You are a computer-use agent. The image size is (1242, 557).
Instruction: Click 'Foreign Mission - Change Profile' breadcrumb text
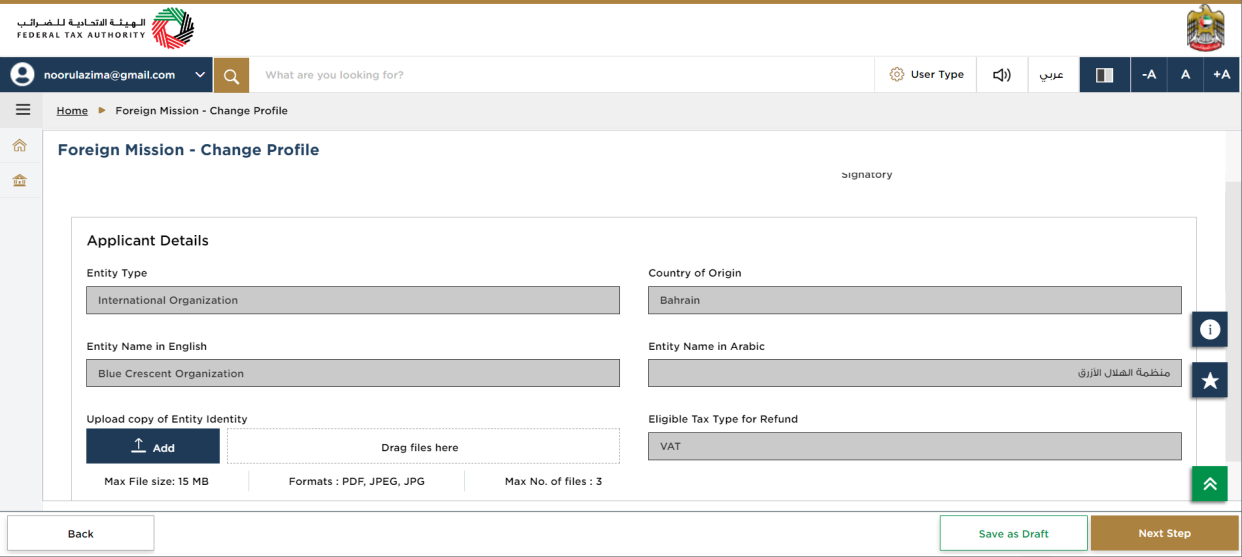201,111
